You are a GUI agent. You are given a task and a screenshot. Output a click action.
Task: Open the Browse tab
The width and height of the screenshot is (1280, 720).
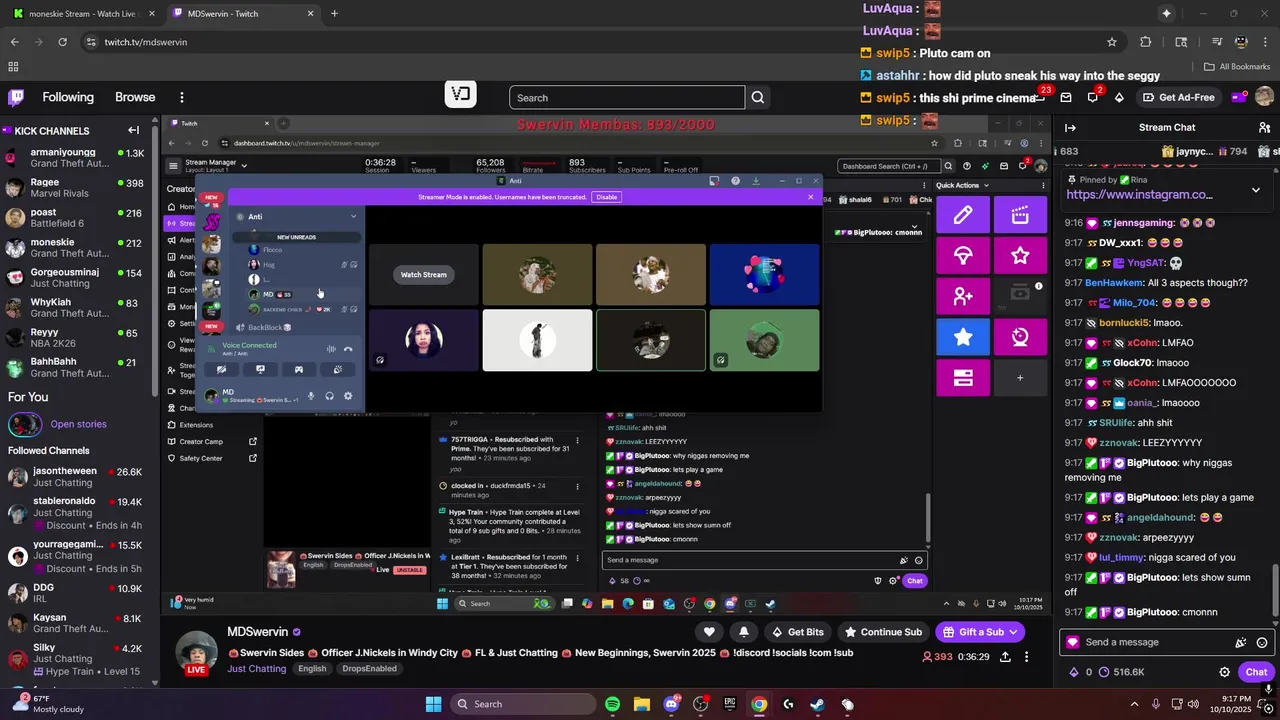[x=135, y=97]
